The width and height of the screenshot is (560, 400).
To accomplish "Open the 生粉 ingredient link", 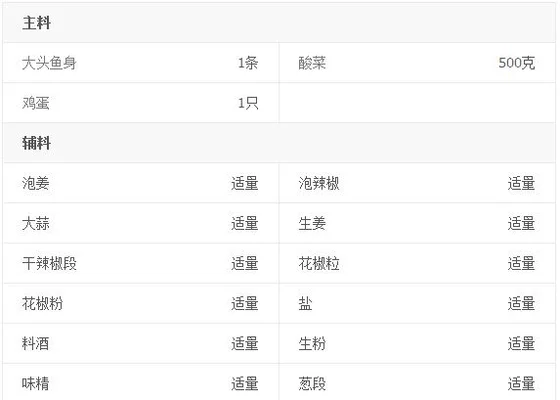I will click(x=312, y=344).
